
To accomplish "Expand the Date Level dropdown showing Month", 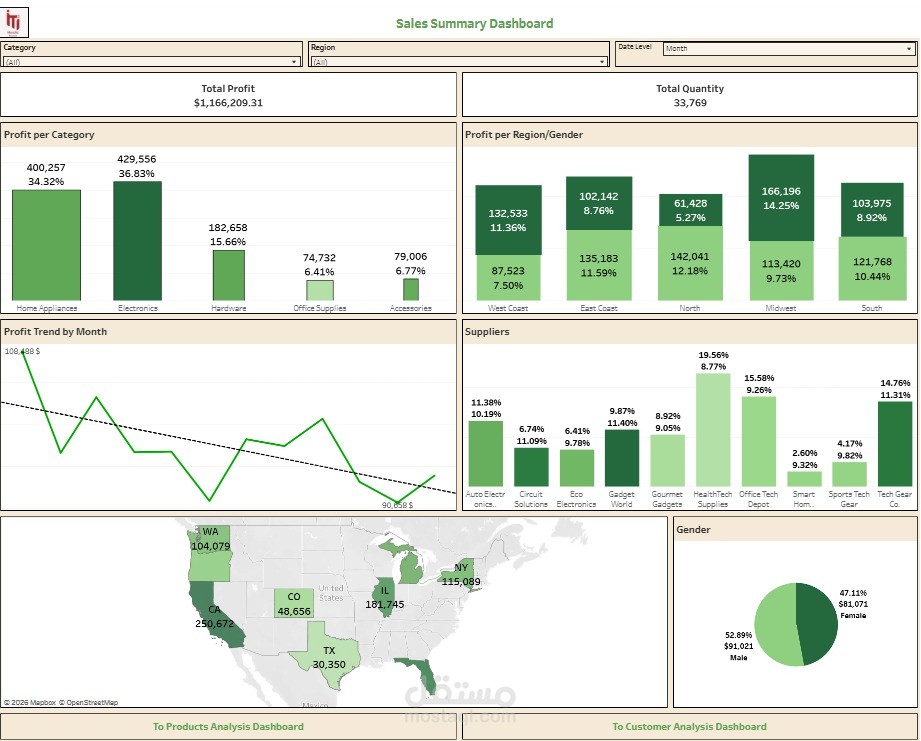I will [910, 48].
